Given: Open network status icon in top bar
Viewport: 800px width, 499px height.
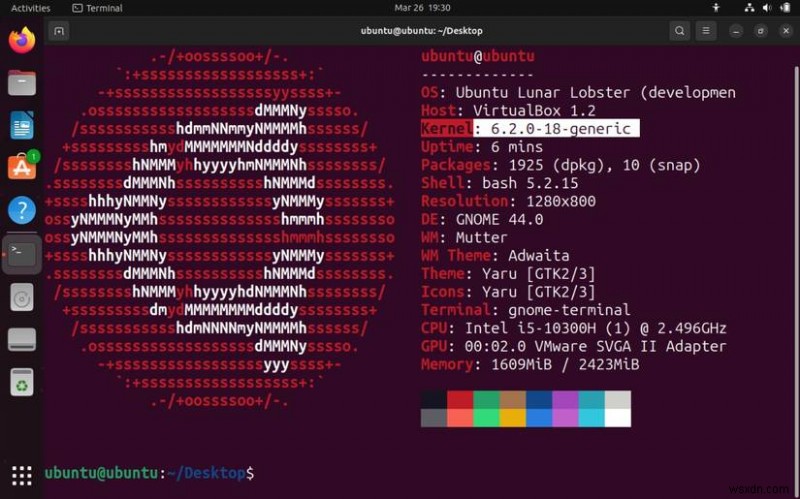Looking at the screenshot, I should pyautogui.click(x=749, y=8).
